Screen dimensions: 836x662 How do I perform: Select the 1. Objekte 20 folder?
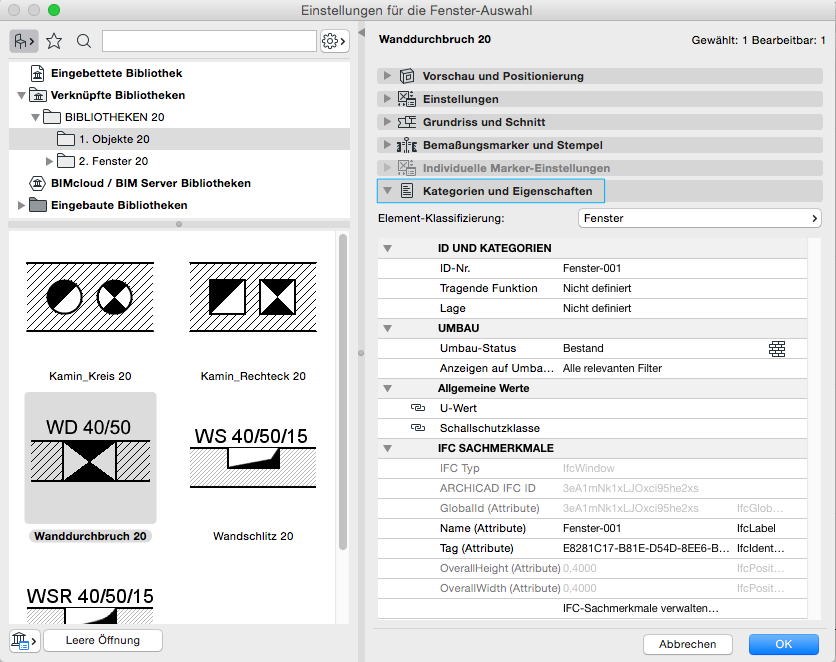point(179,139)
